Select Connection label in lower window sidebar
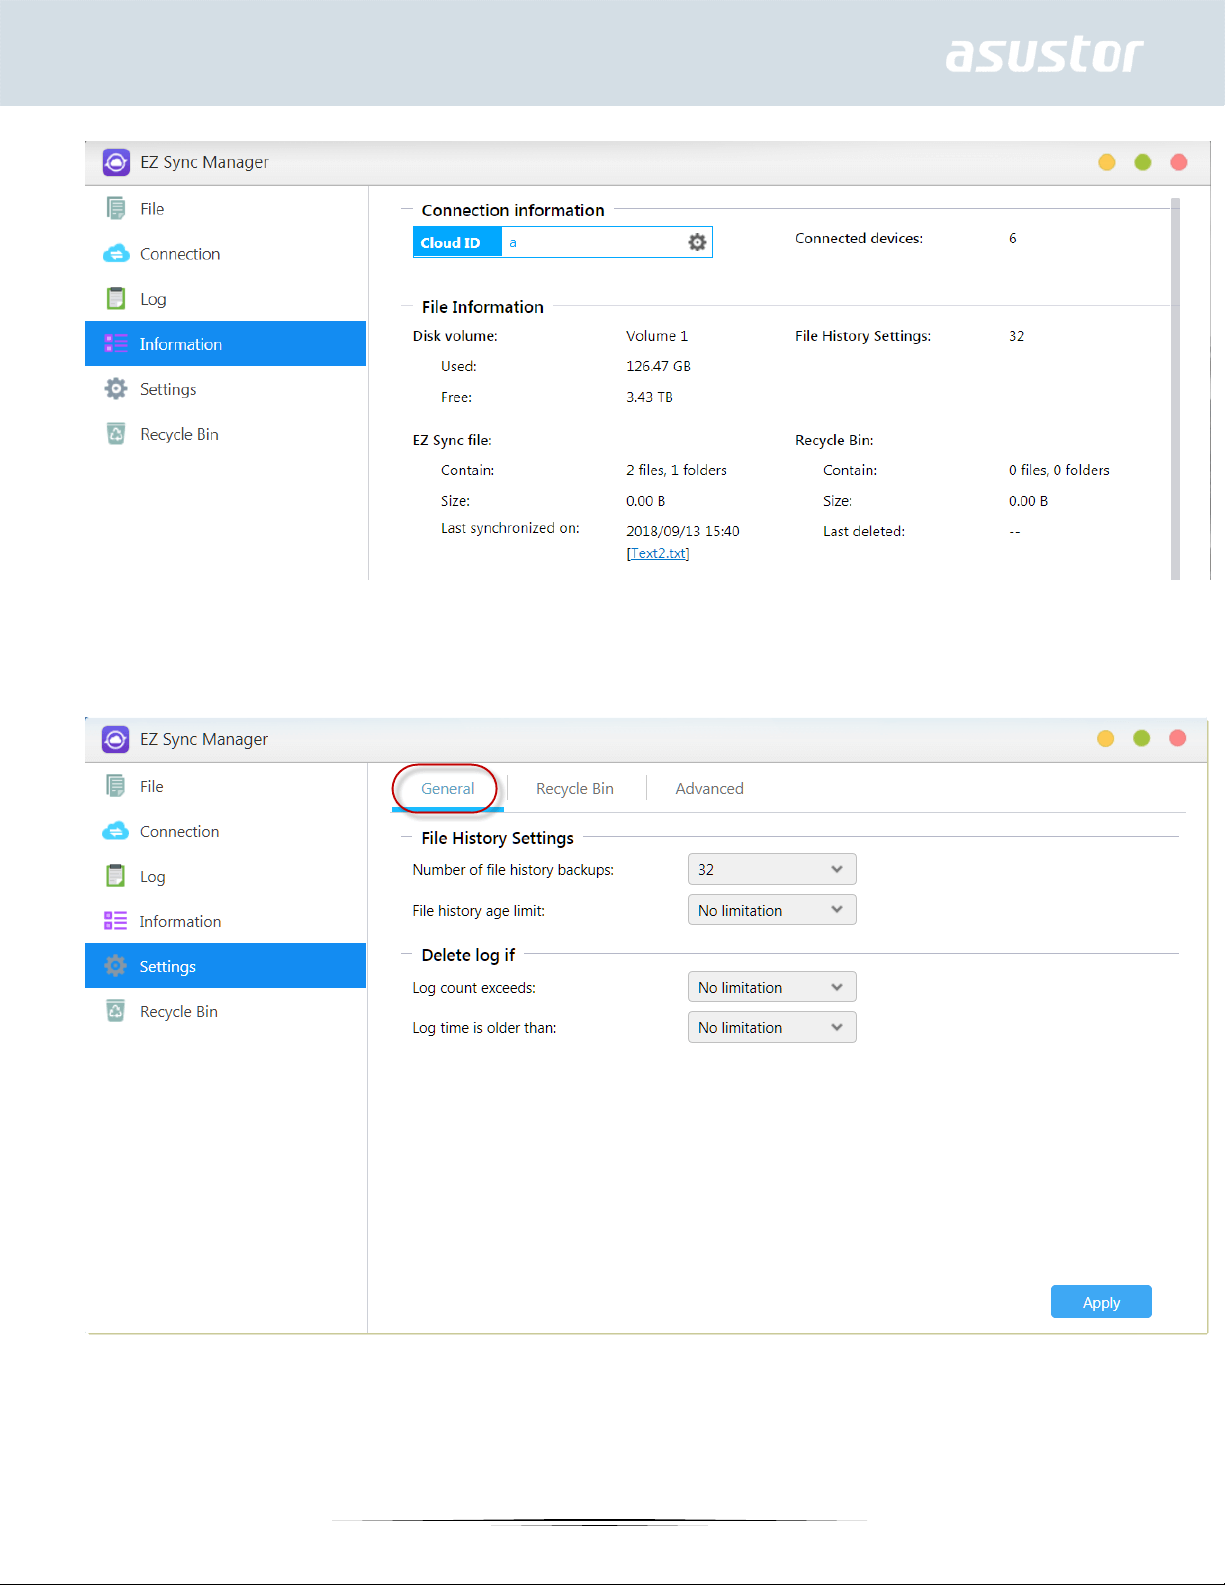Viewport: 1225px width, 1585px height. point(179,832)
